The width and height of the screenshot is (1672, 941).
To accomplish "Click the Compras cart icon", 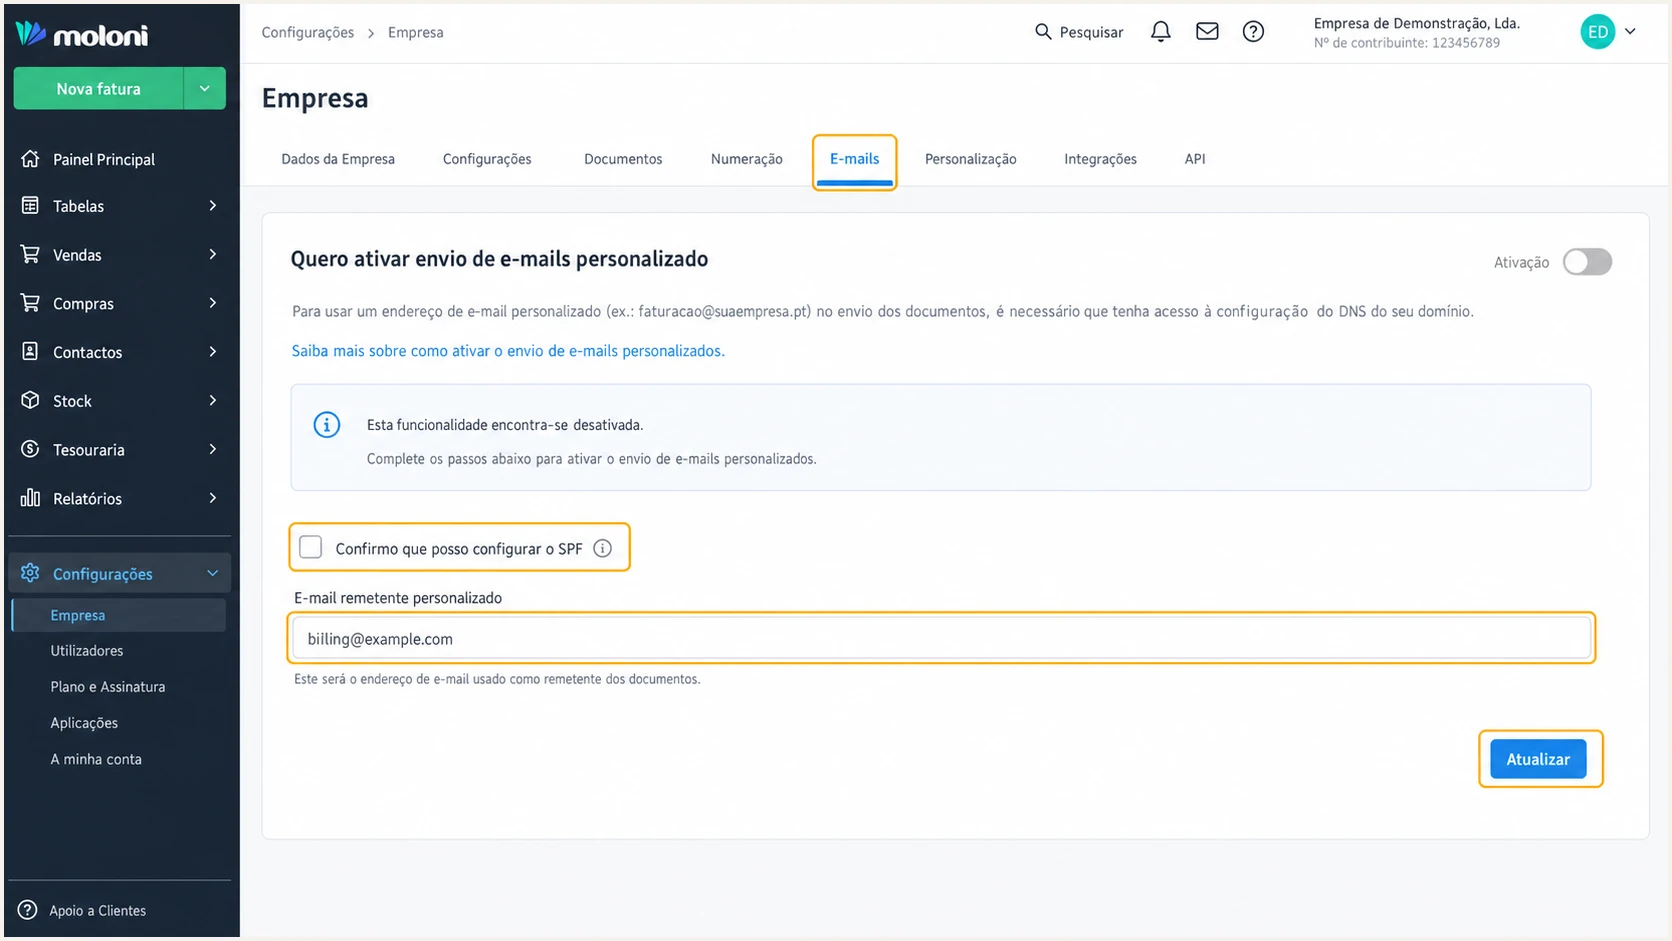I will (30, 303).
